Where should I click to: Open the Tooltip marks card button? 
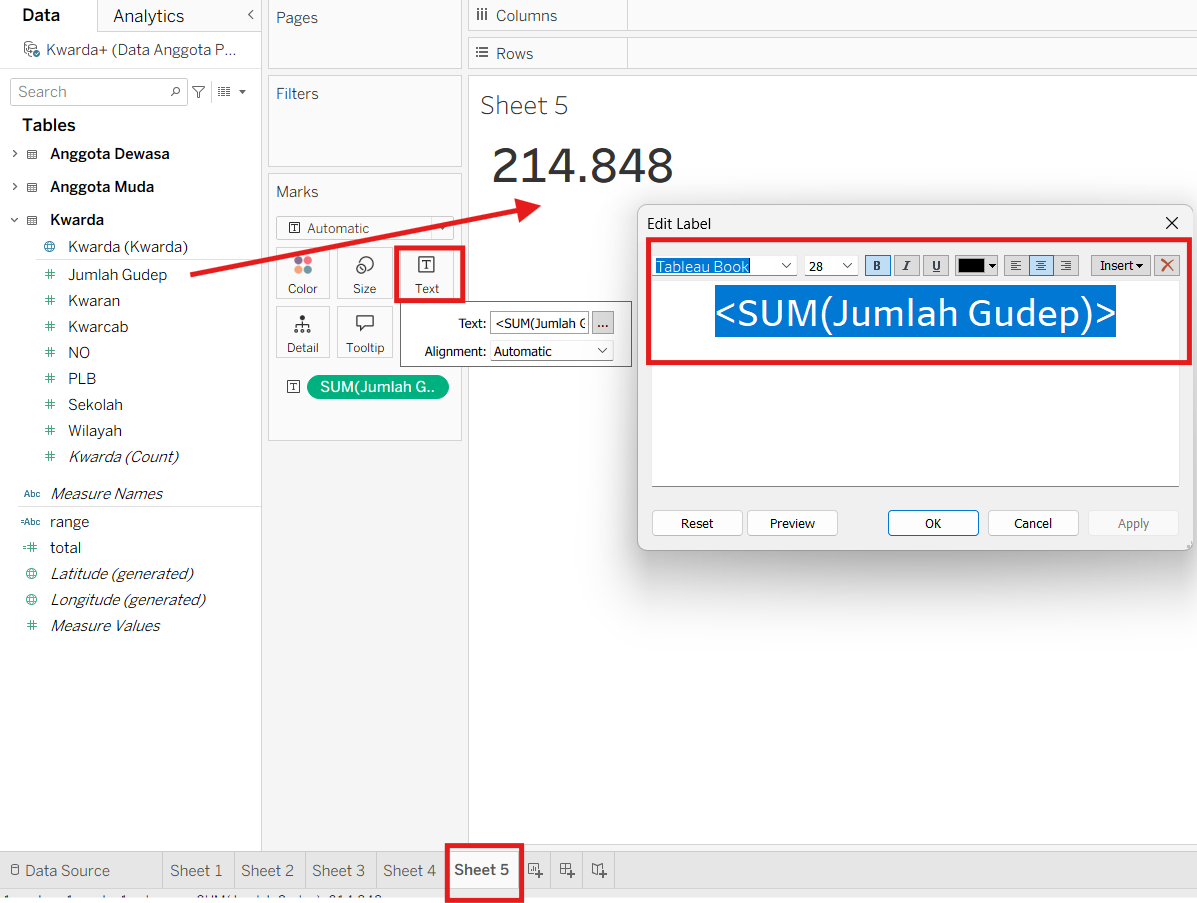(364, 332)
